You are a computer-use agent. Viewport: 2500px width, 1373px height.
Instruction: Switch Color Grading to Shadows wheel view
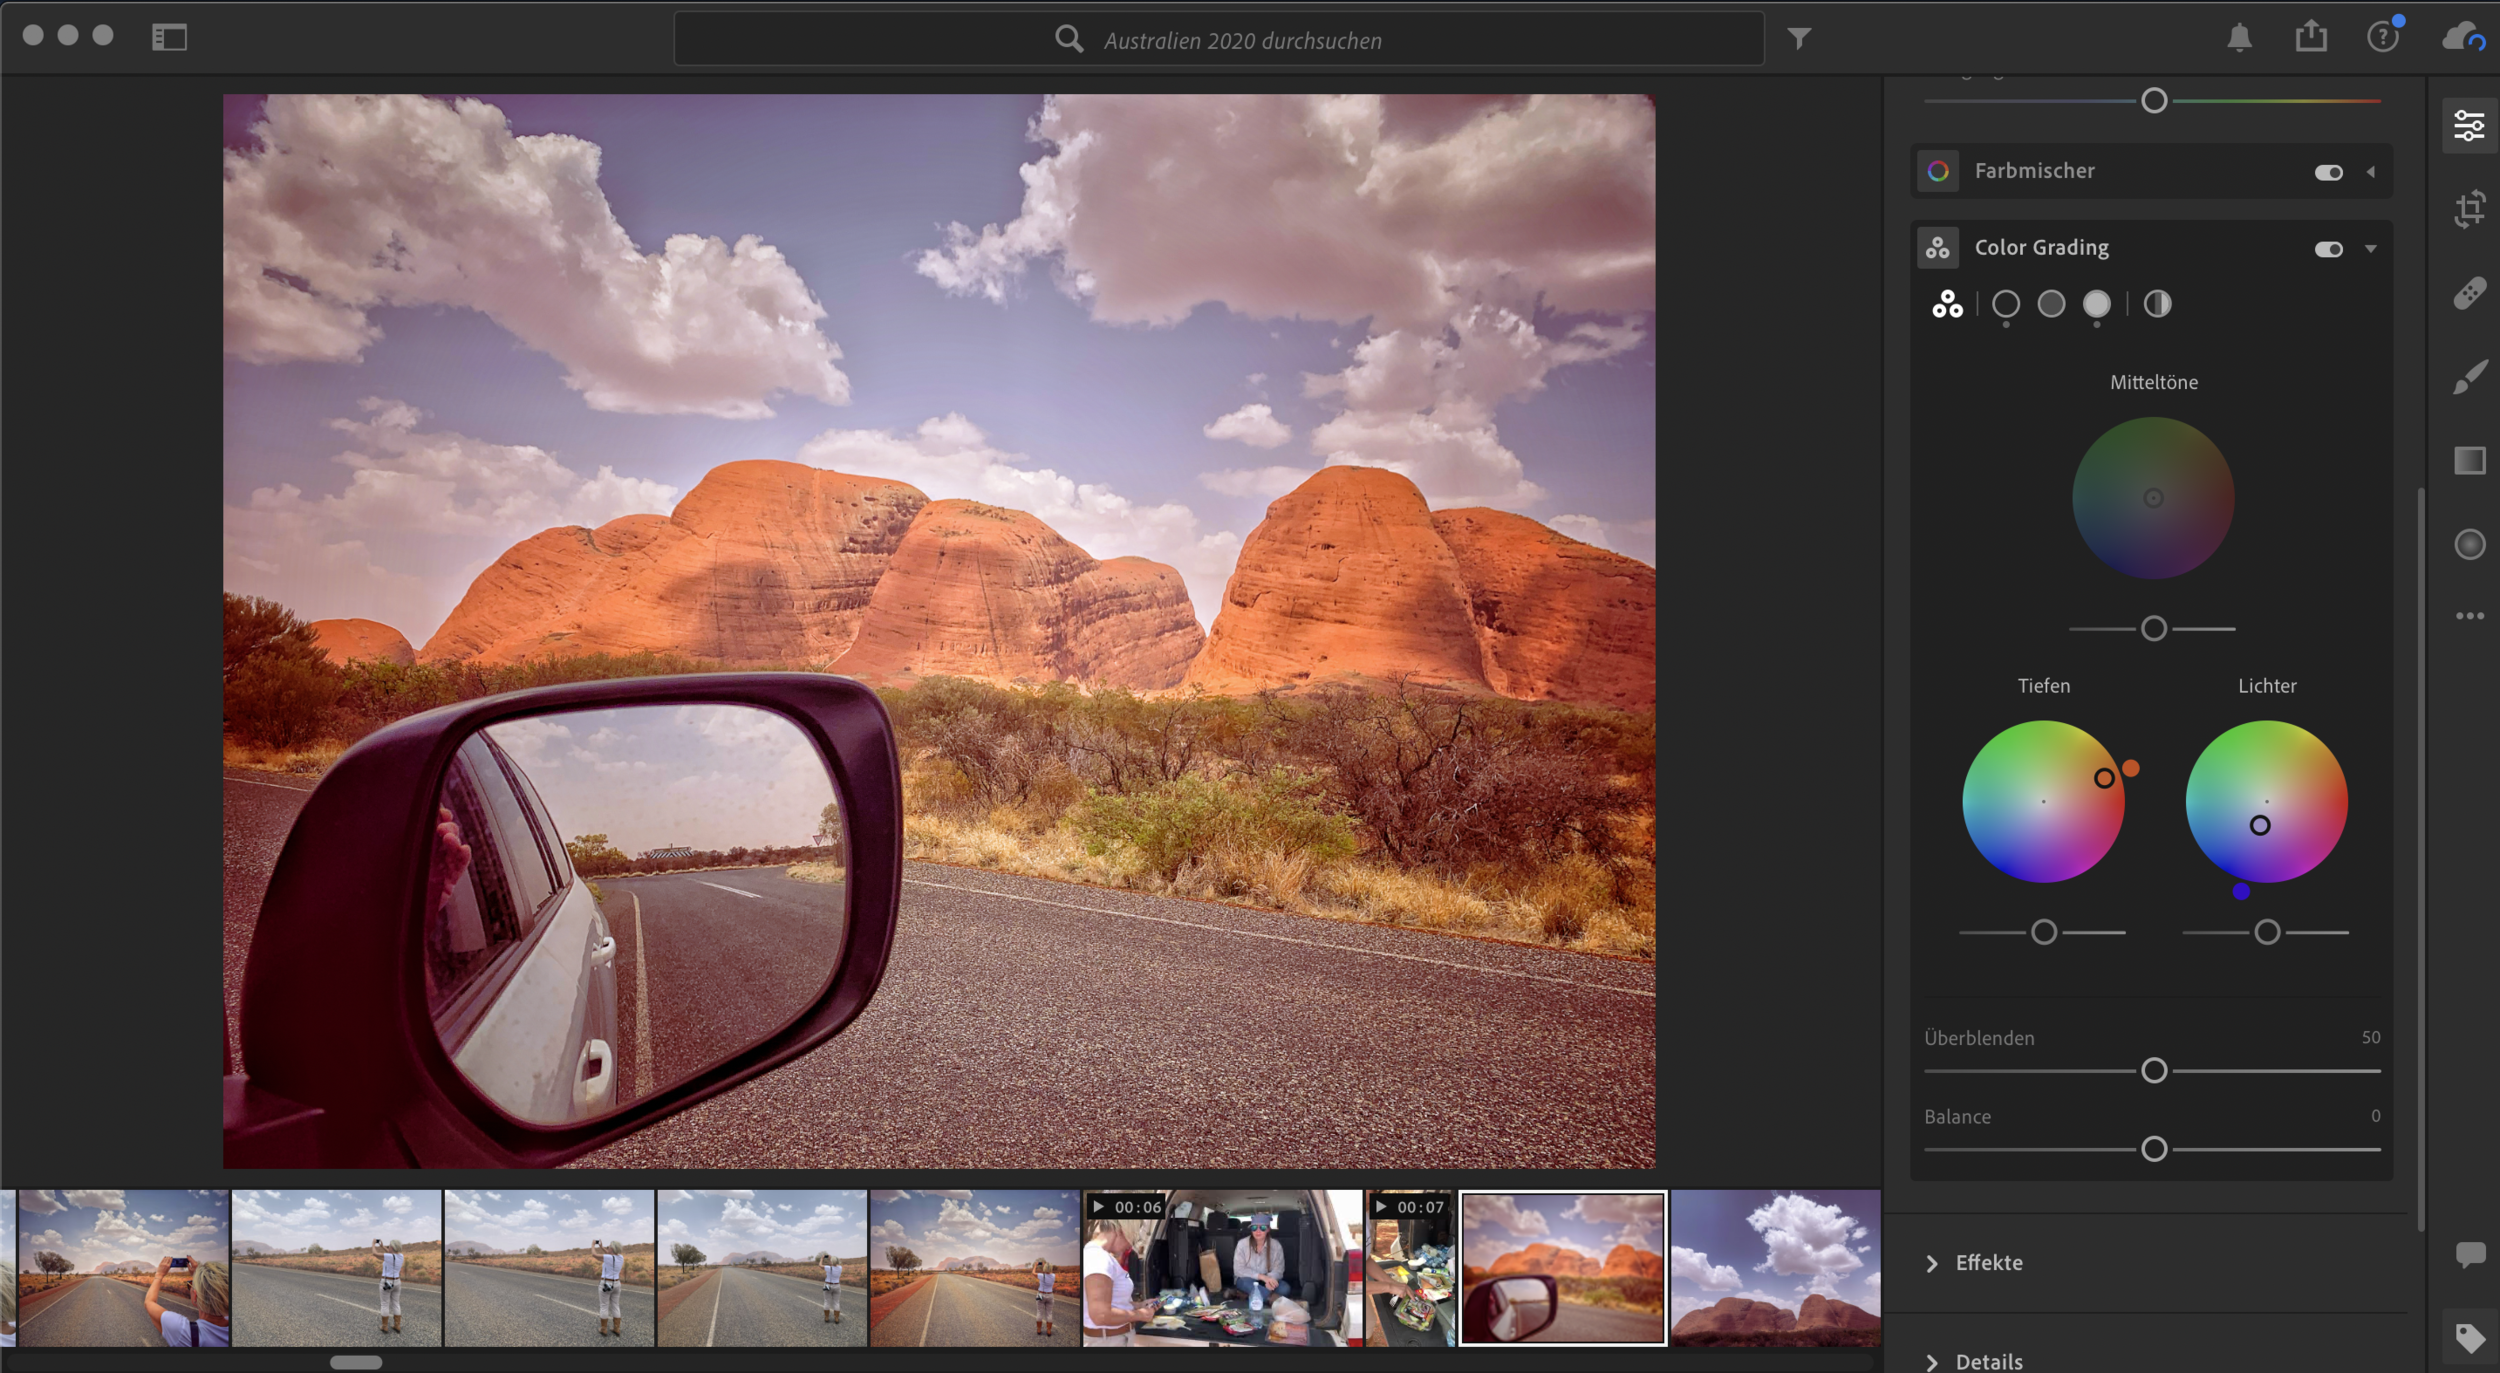click(x=2005, y=305)
